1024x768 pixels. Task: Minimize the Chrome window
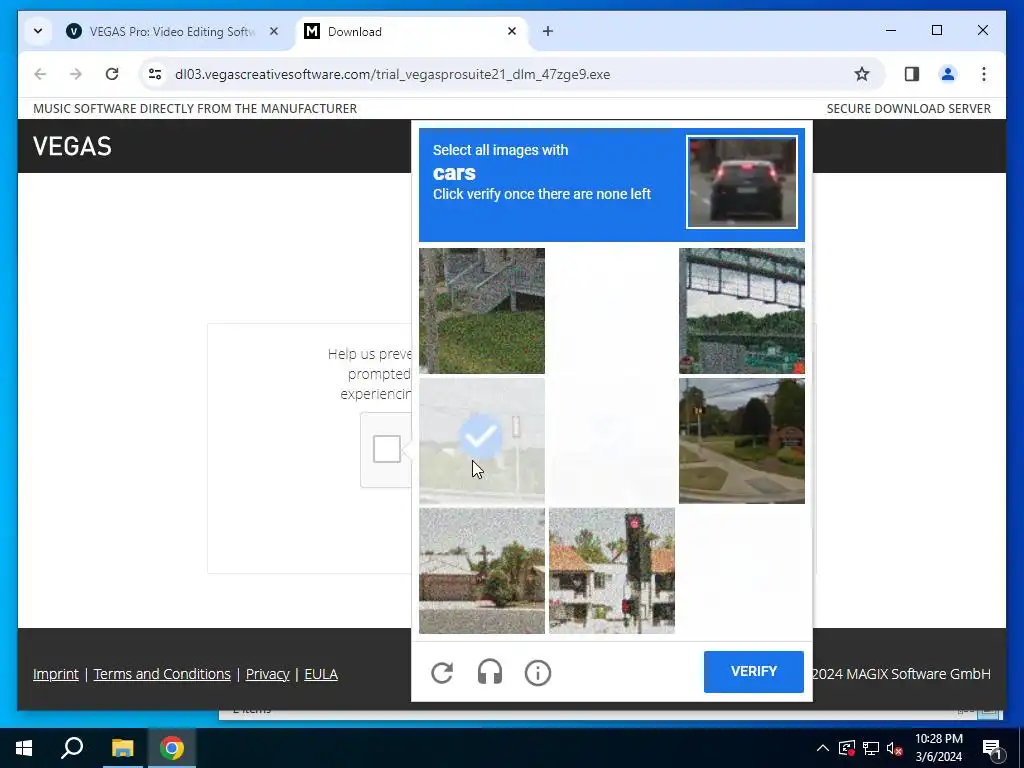891,30
